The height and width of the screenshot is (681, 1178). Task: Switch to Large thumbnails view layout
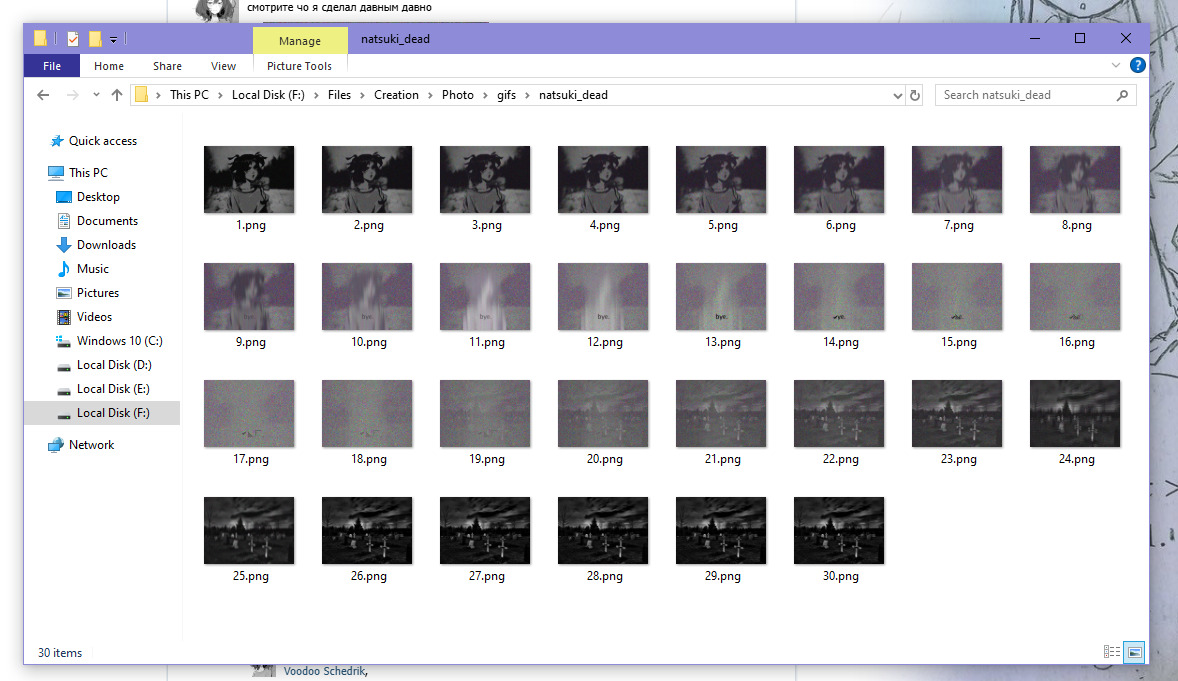[x=1134, y=652]
